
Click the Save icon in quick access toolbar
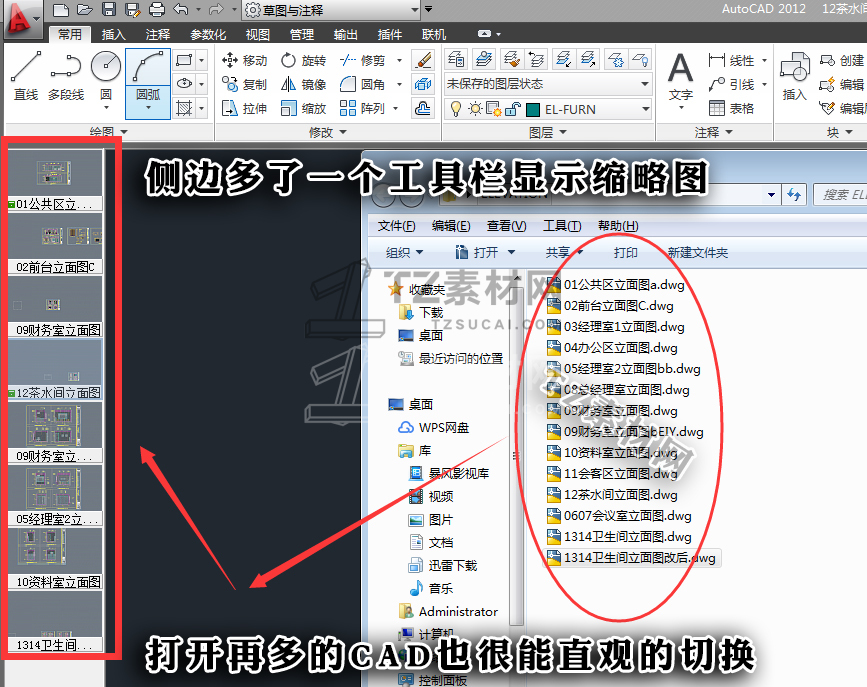tap(109, 9)
